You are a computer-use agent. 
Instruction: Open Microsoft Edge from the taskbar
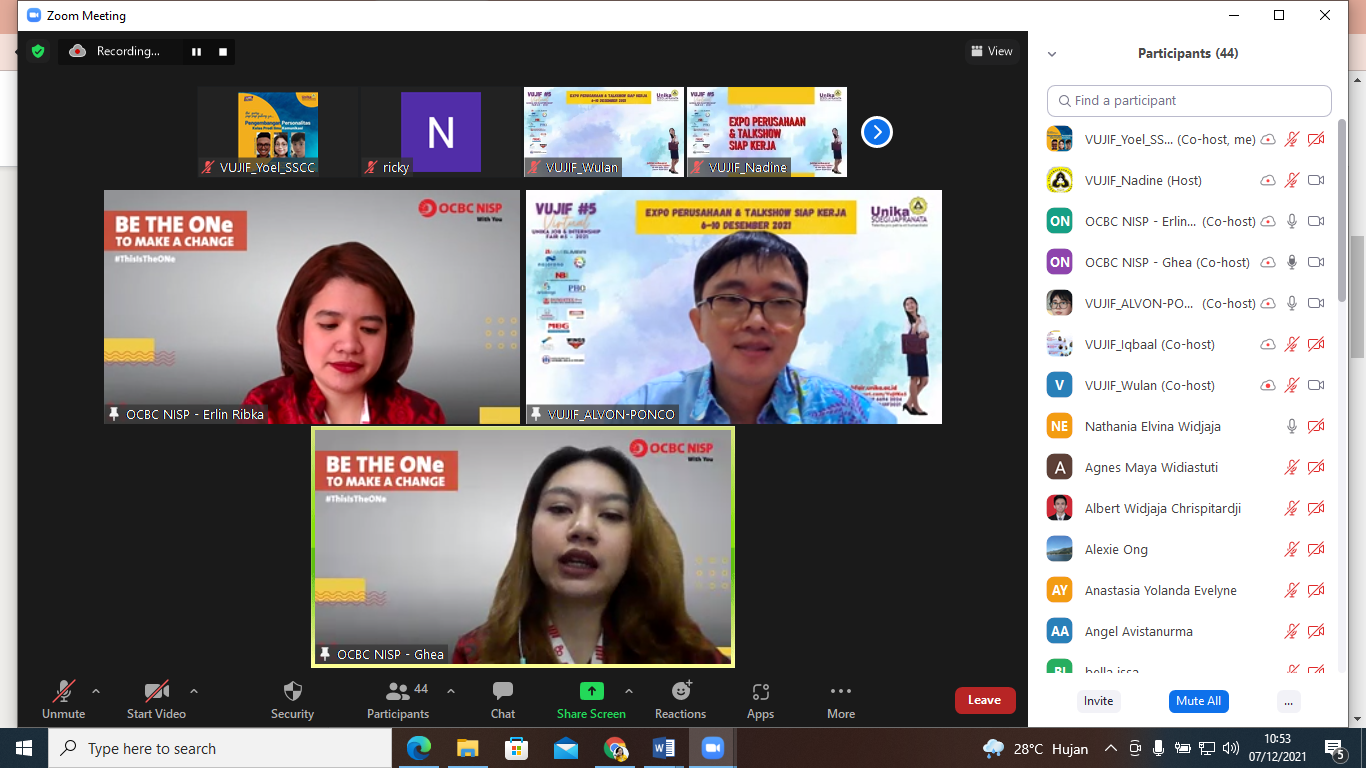pos(419,748)
